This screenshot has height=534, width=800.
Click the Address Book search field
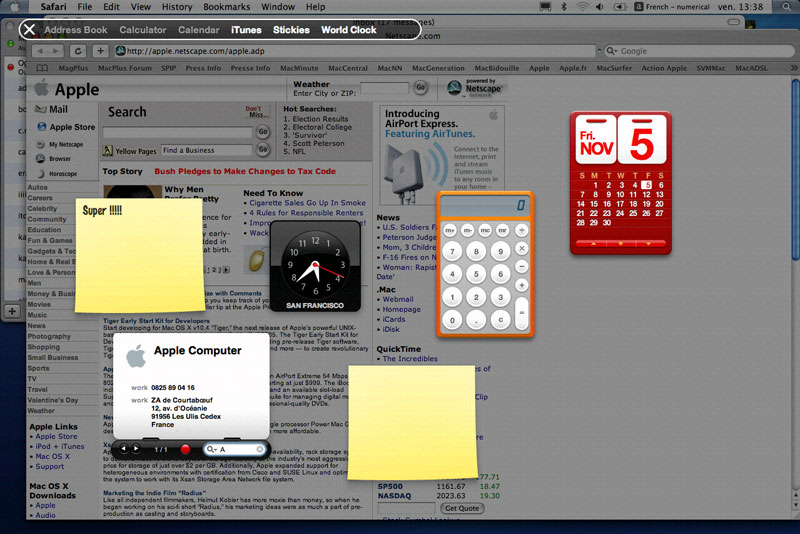(235, 449)
